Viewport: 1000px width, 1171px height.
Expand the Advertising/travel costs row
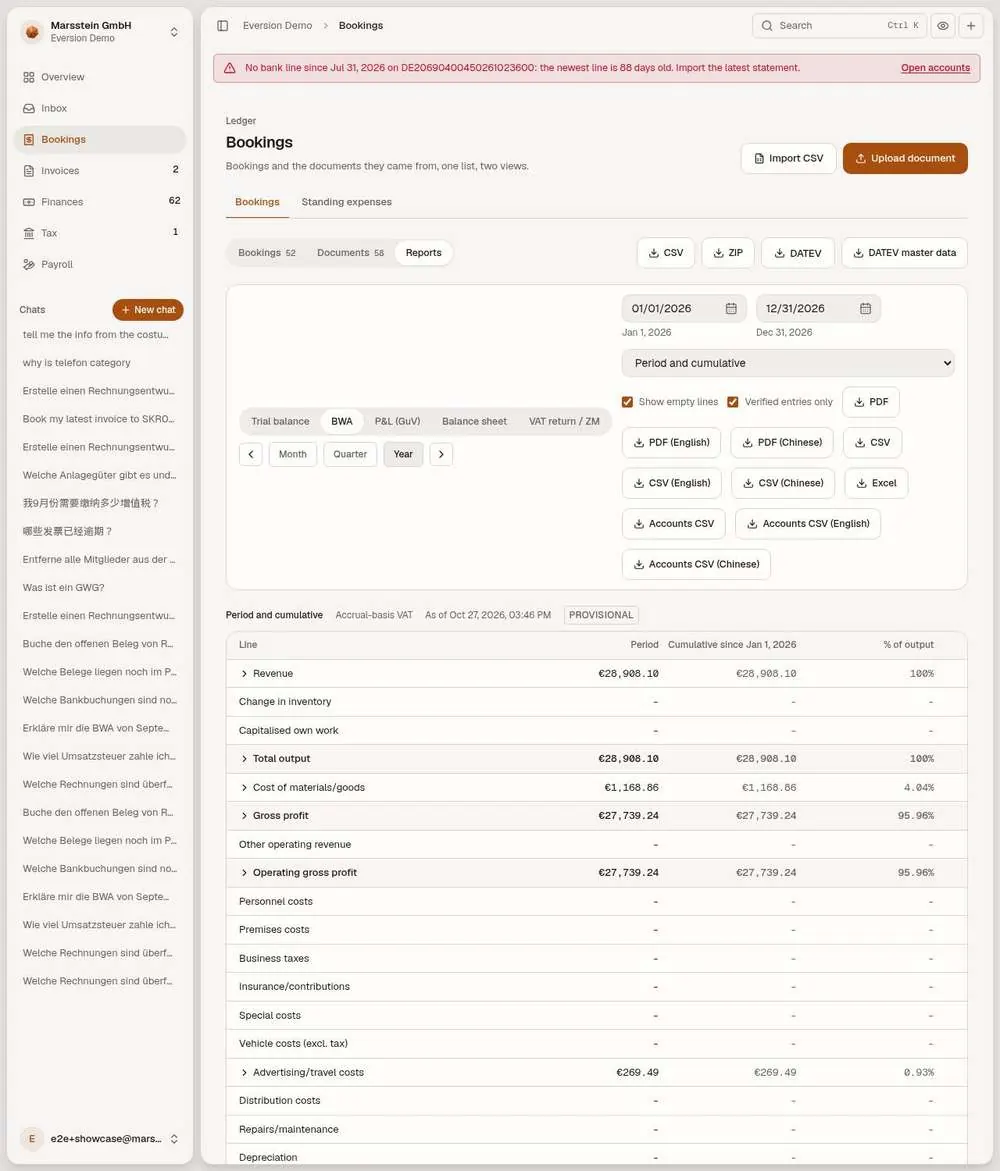point(244,1072)
